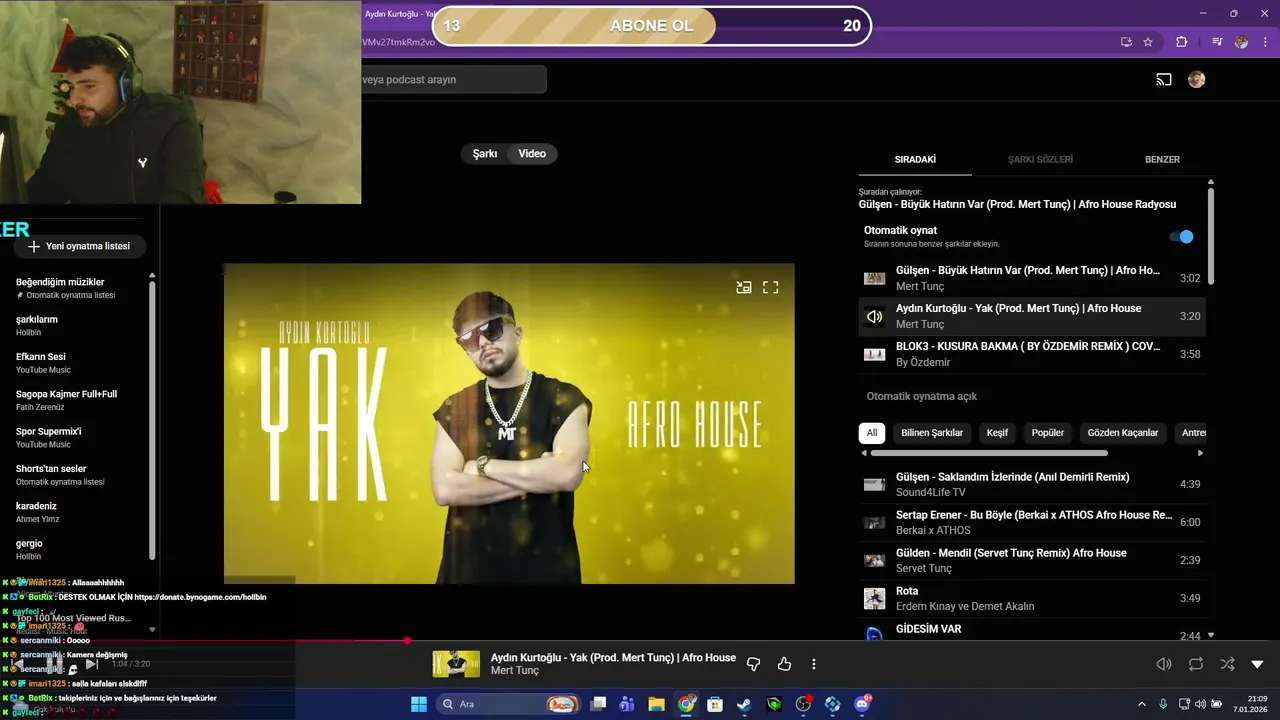Viewport: 1280px width, 720px height.
Task: Dislike the current song
Action: pos(754,664)
